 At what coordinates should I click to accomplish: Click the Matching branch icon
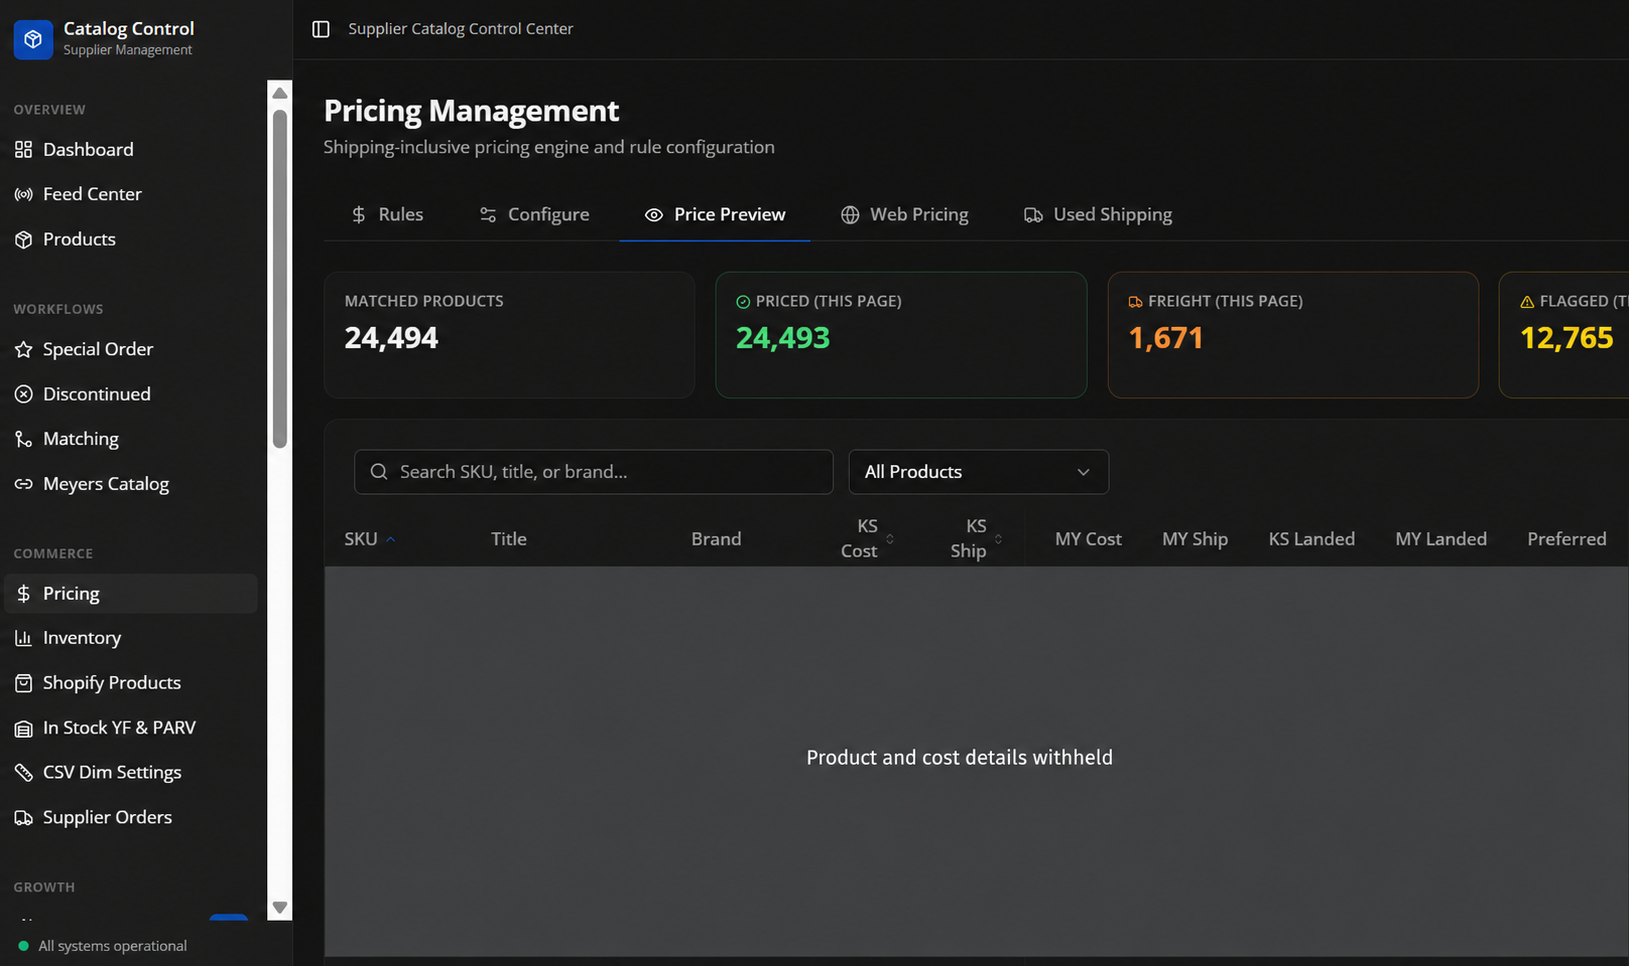click(x=23, y=439)
